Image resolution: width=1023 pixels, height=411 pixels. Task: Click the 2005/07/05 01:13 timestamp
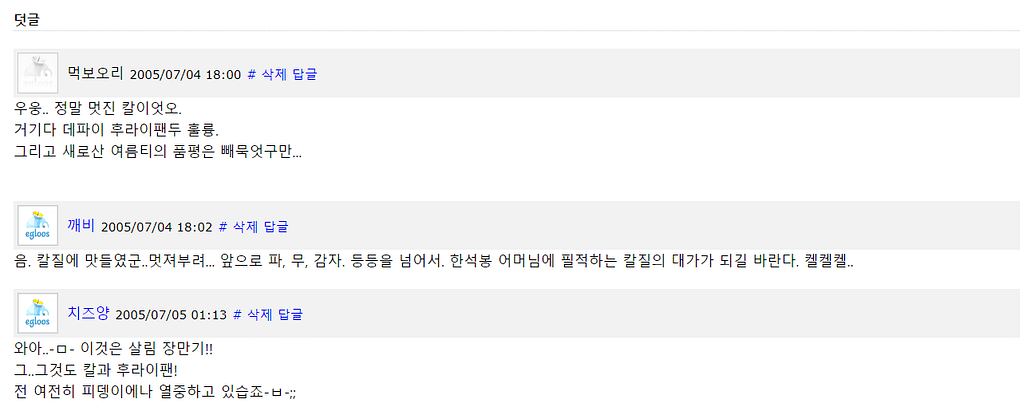coord(172,314)
